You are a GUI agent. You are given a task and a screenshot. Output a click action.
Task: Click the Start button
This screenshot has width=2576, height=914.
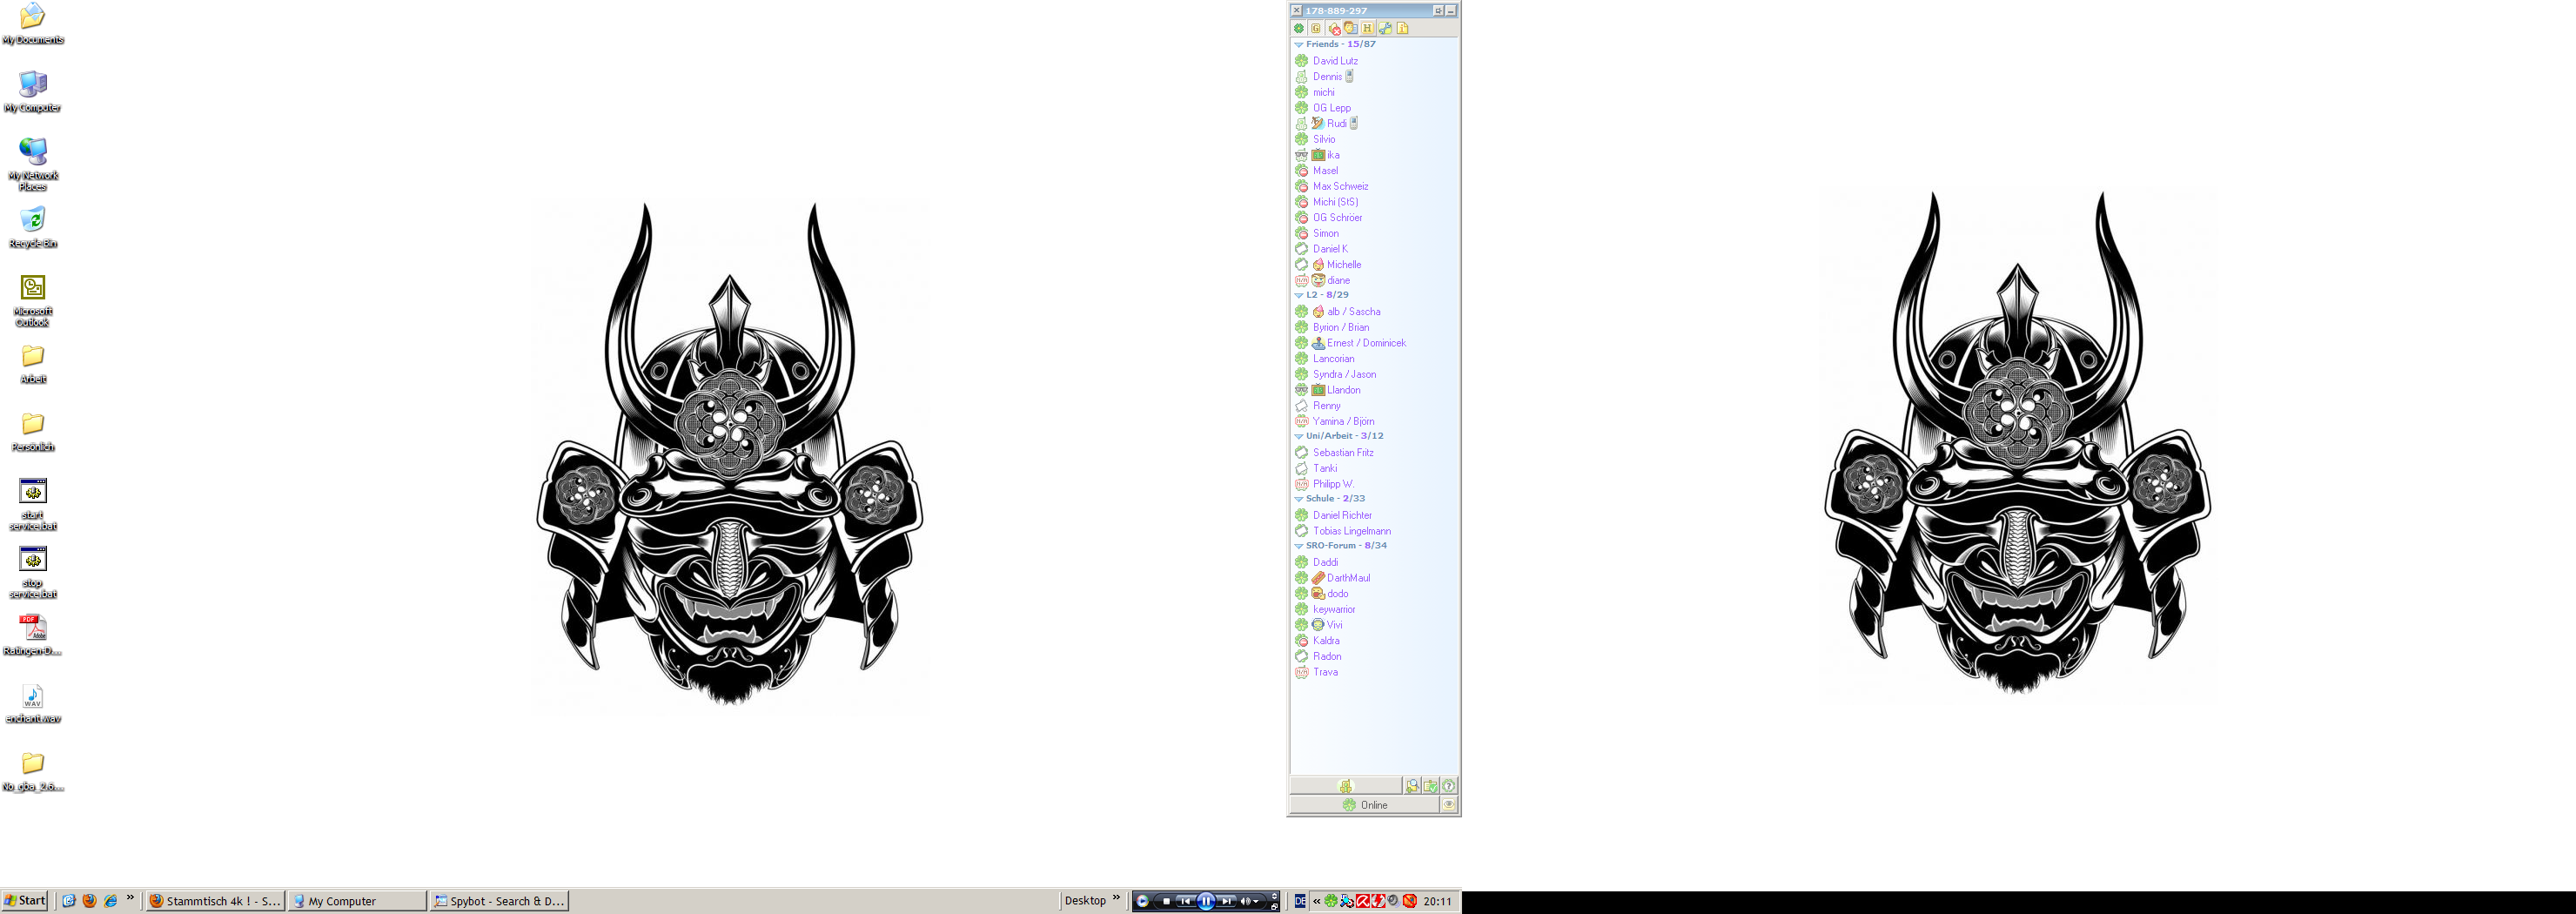pos(25,901)
